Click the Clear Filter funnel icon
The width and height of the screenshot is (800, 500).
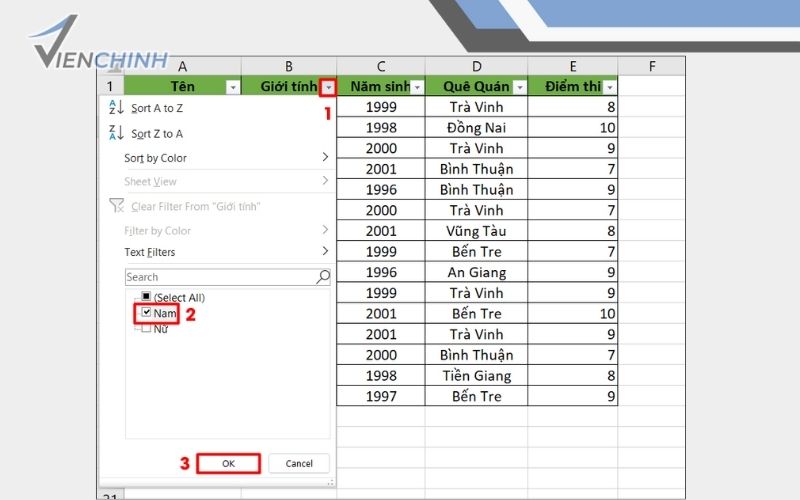116,206
